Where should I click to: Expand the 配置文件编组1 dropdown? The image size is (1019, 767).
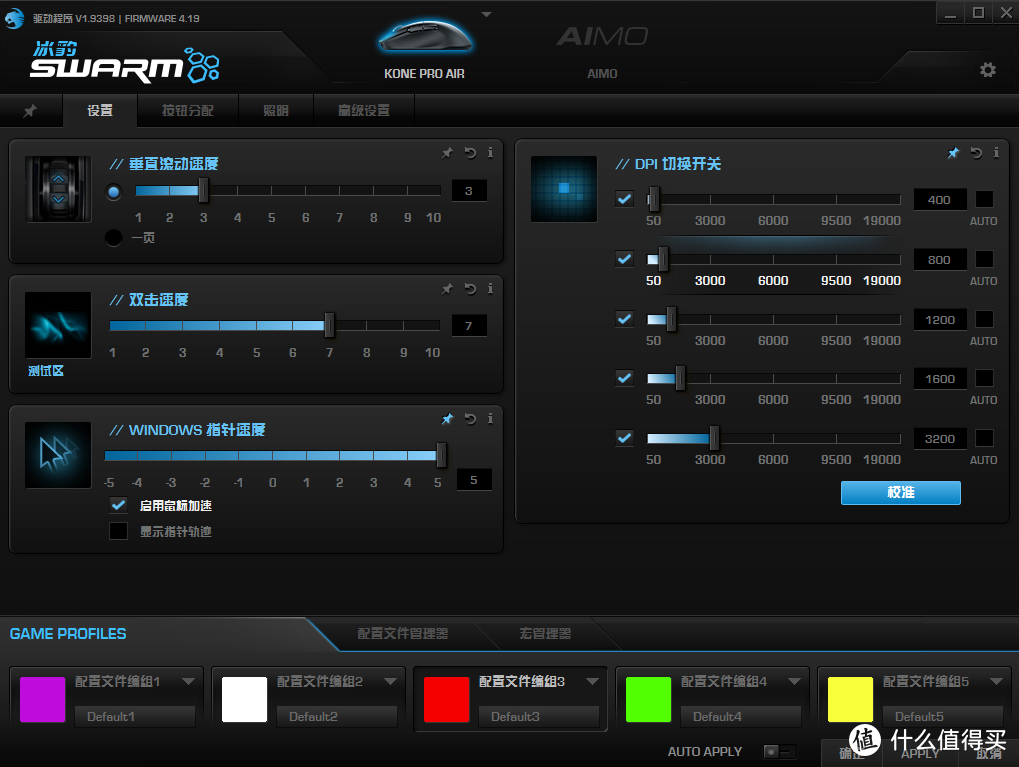click(x=188, y=681)
